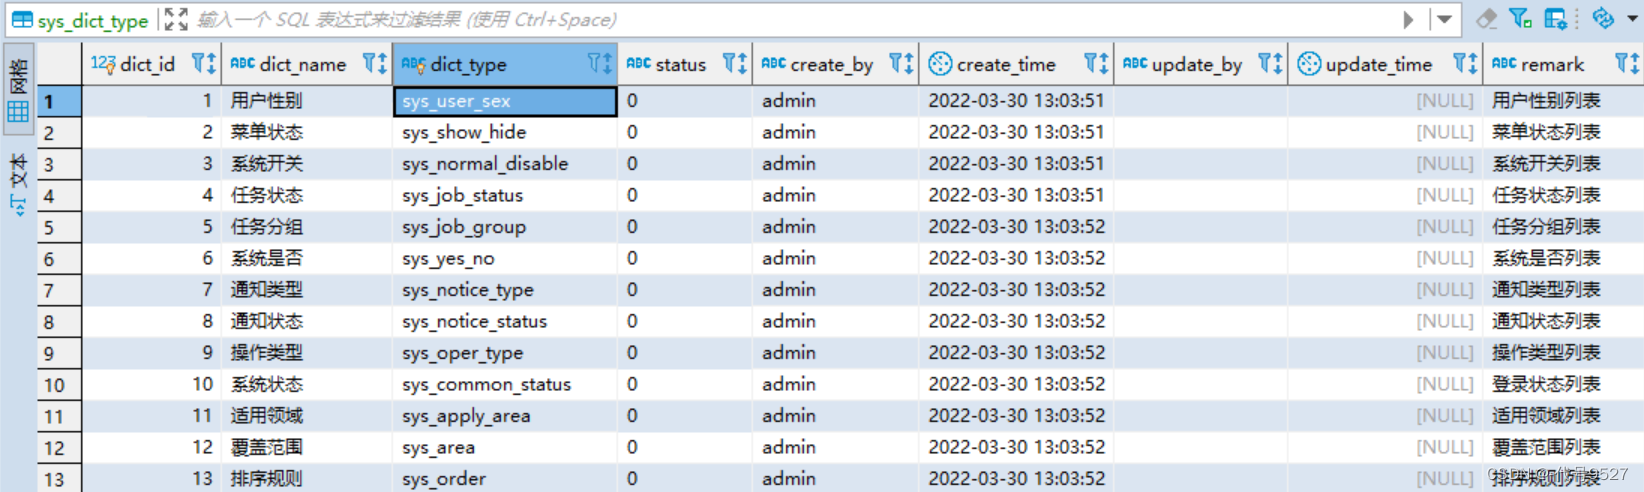The height and width of the screenshot is (492, 1644).
Task: Open filter/sort icon on create_by column
Action: [x=901, y=64]
